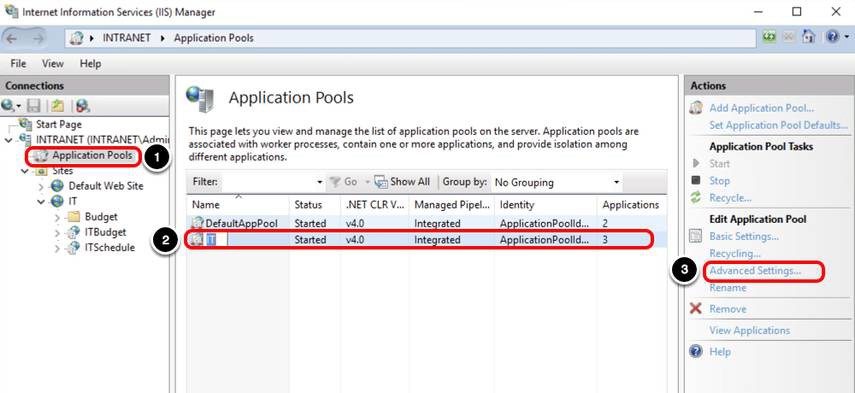Open the File menu
855x393 pixels.
[18, 63]
